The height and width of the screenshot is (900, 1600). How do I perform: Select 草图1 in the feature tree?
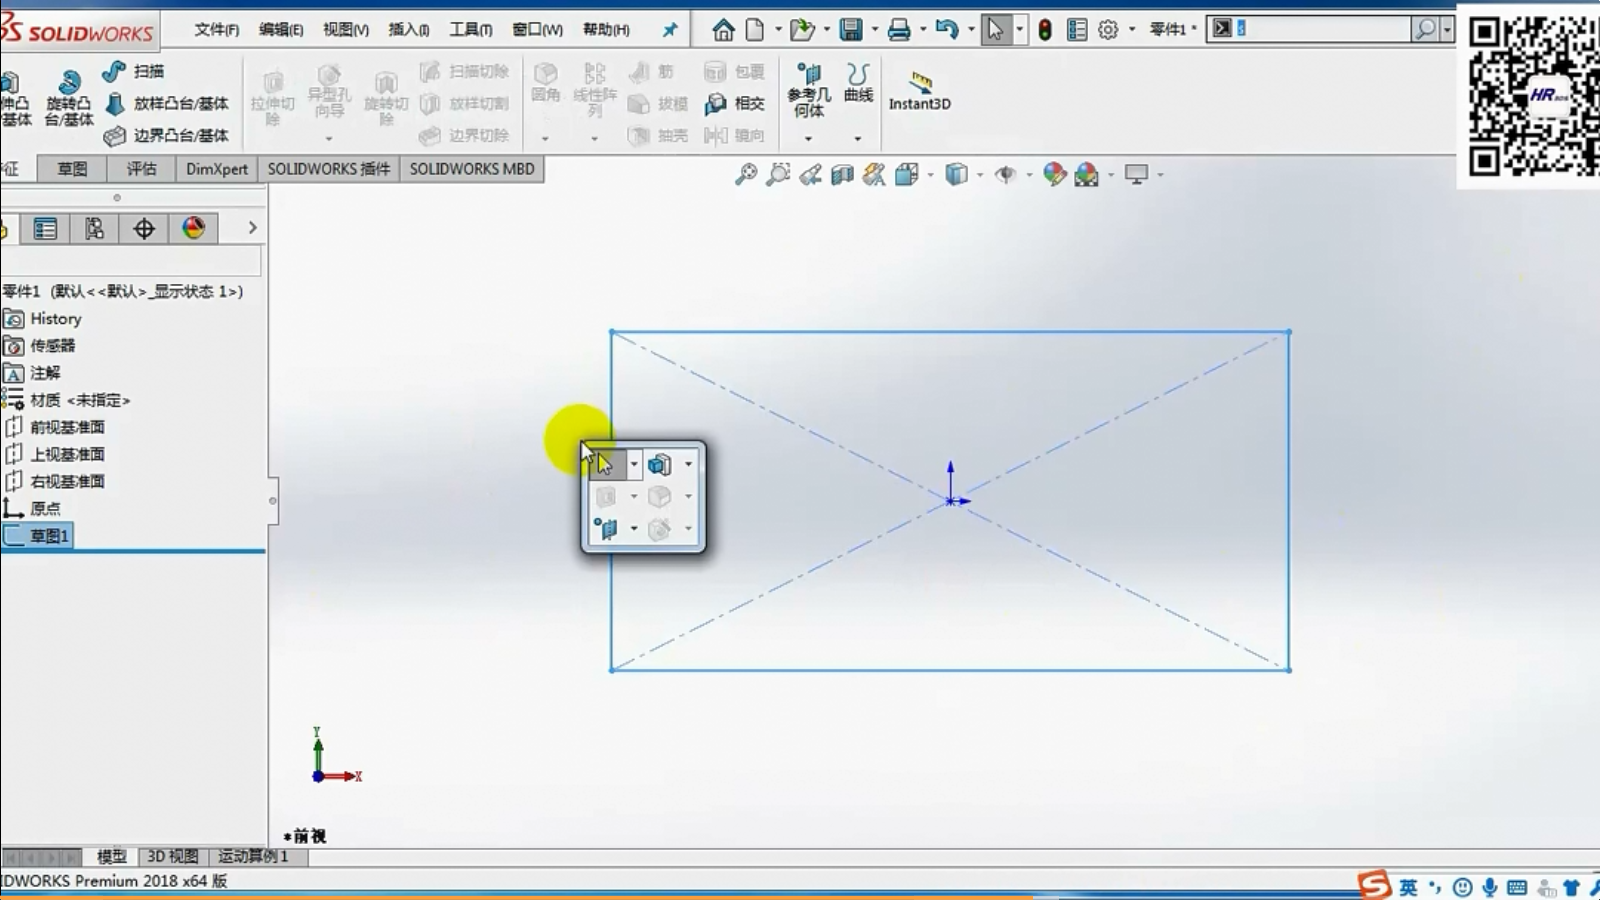pos(48,536)
